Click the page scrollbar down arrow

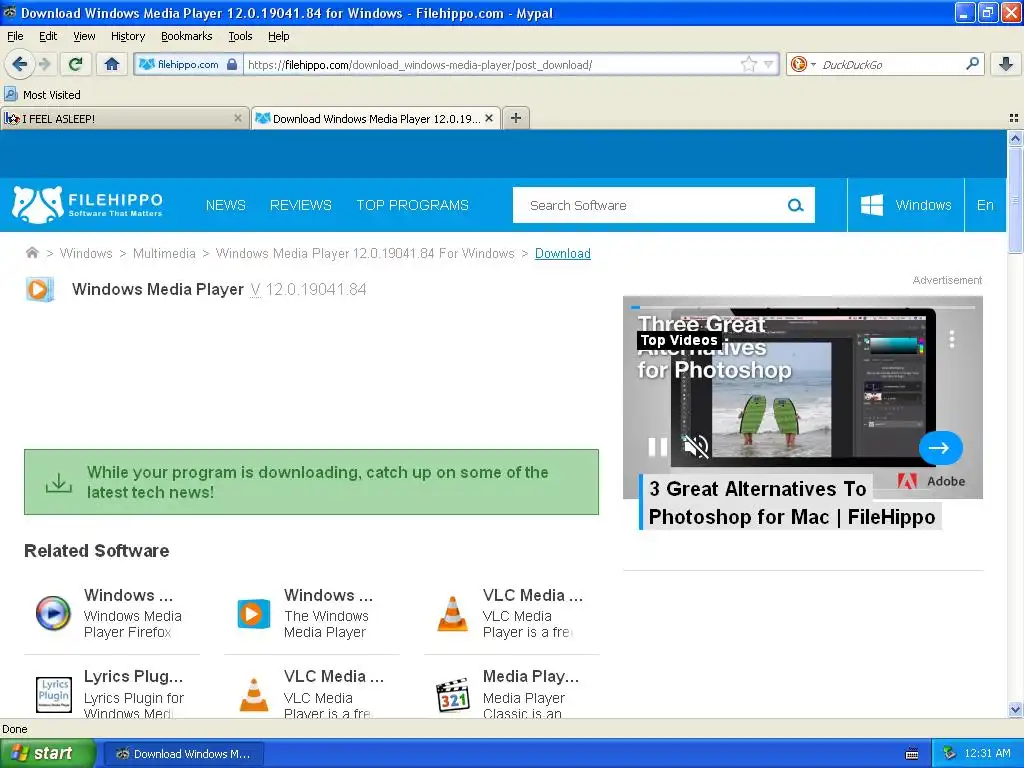point(1015,709)
